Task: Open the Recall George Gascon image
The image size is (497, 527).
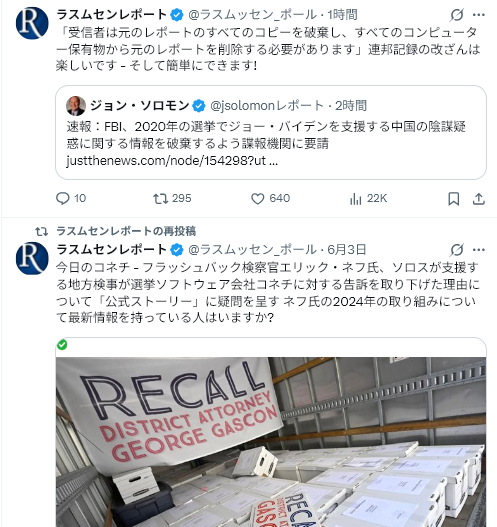Action: click(271, 442)
